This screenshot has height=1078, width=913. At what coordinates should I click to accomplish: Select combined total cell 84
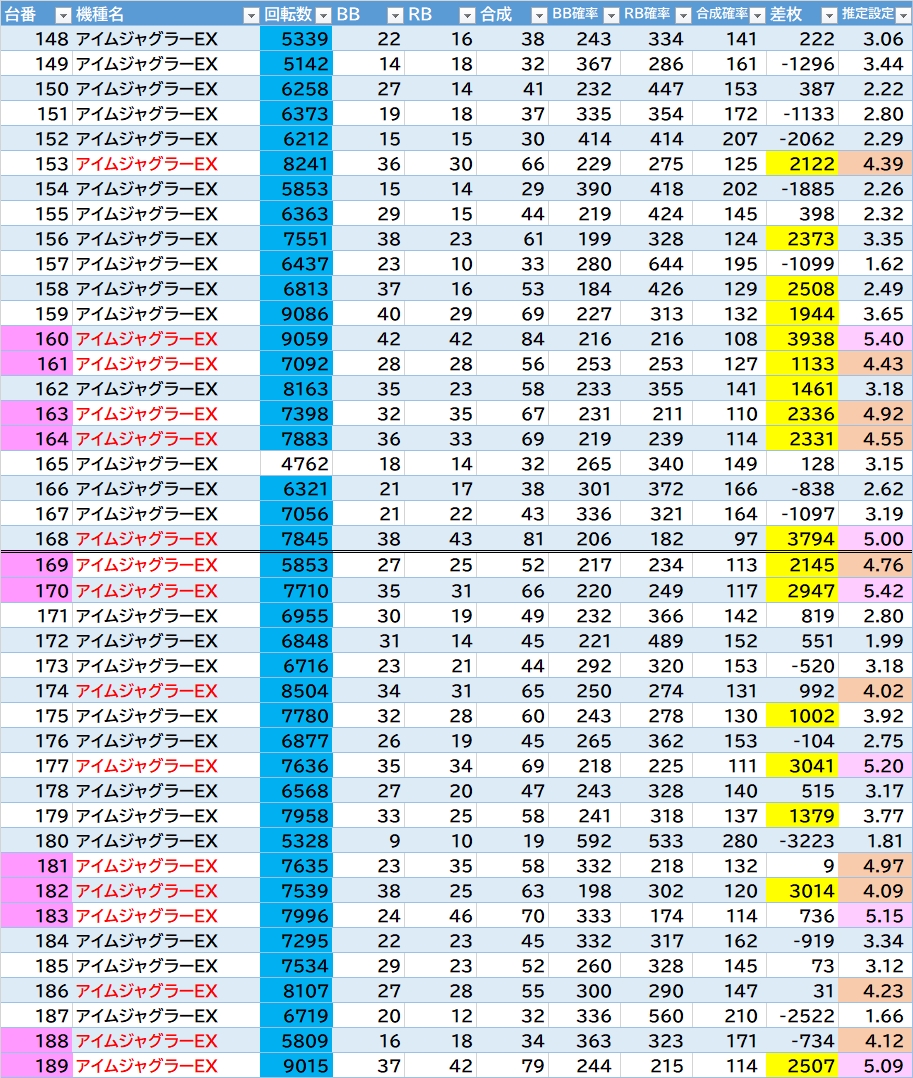pos(512,339)
